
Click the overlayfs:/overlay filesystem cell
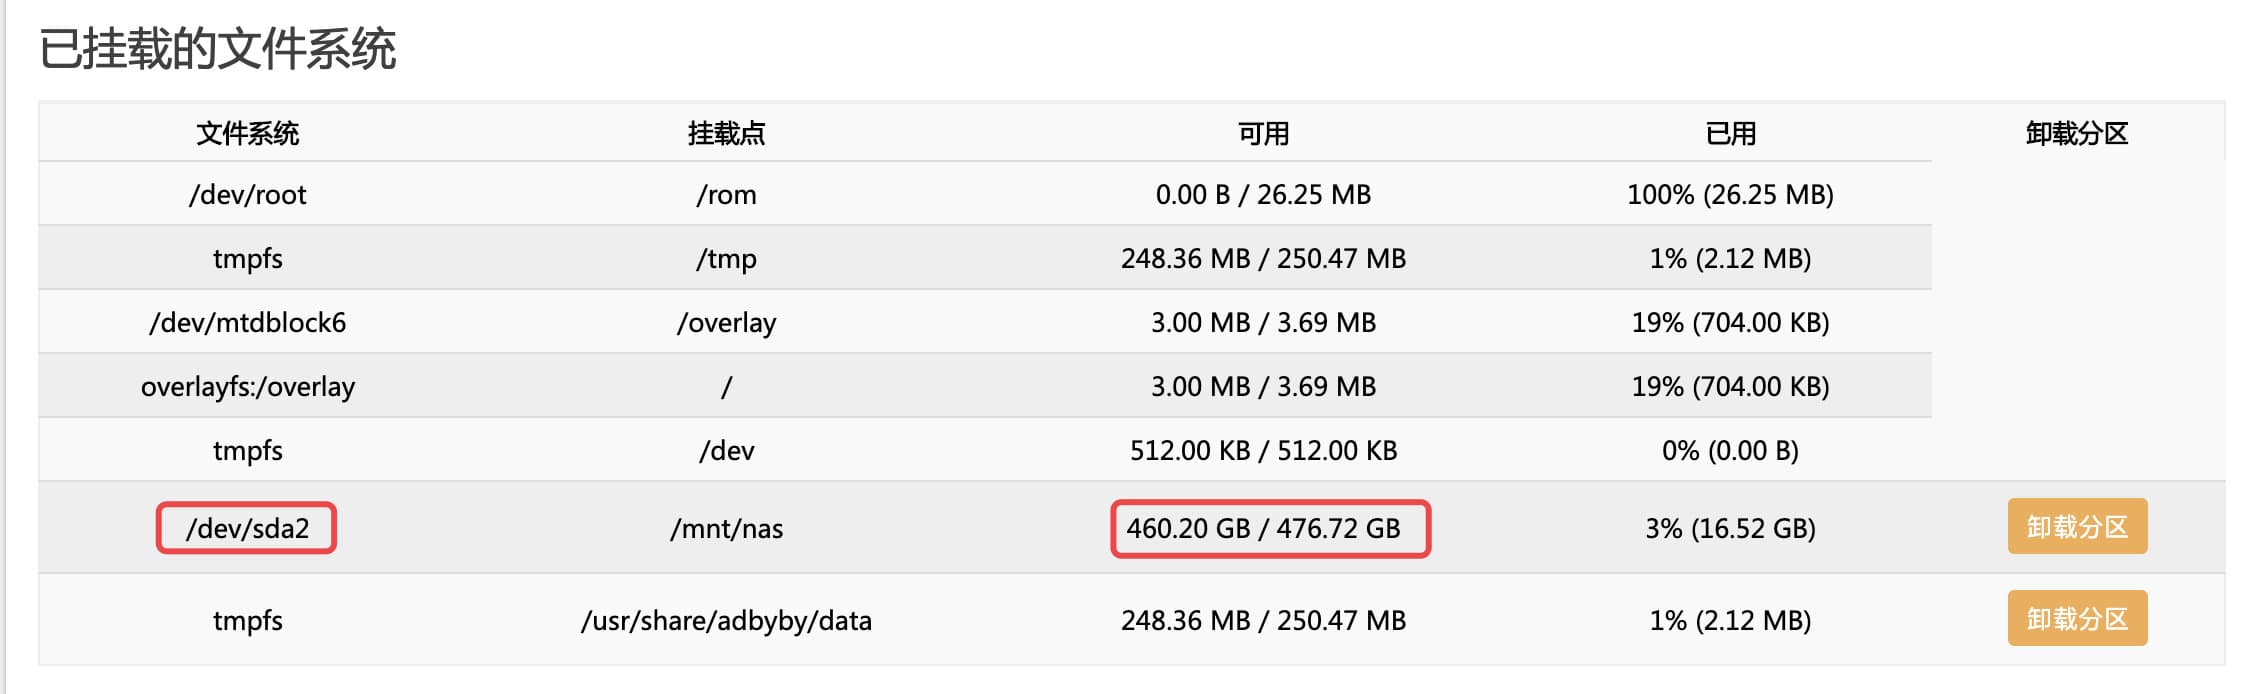point(247,386)
